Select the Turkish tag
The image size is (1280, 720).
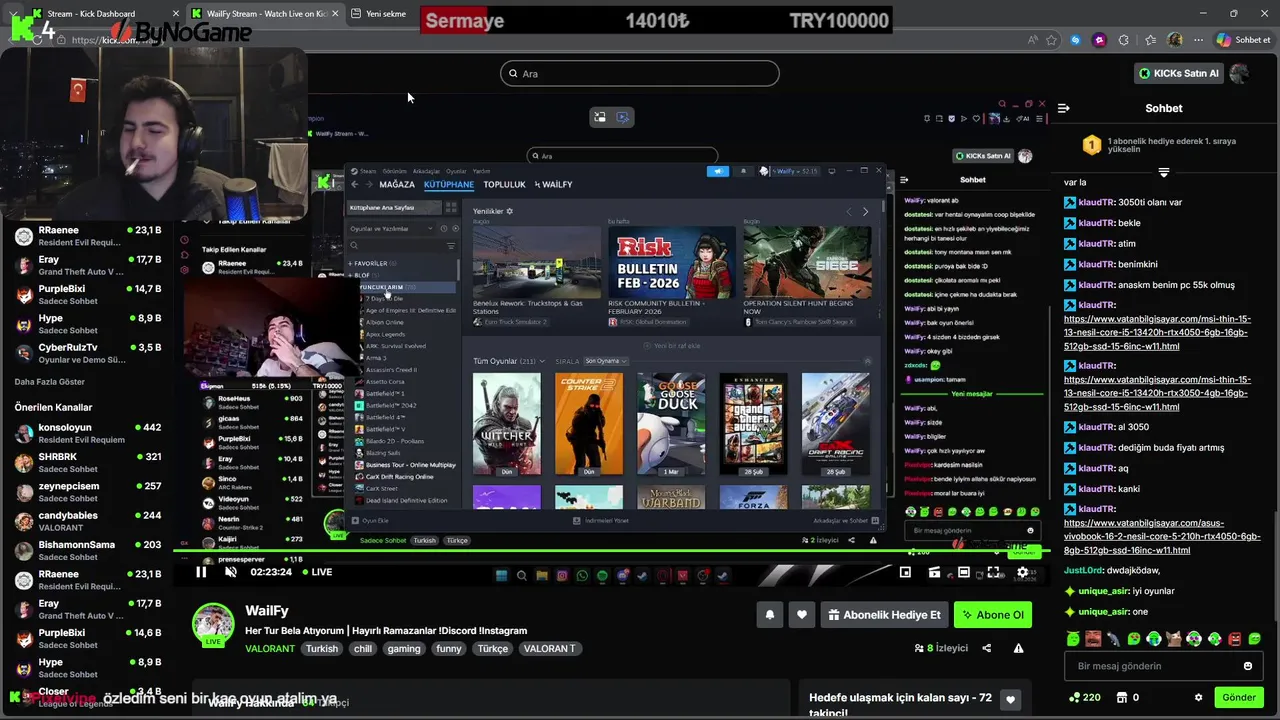[x=322, y=648]
